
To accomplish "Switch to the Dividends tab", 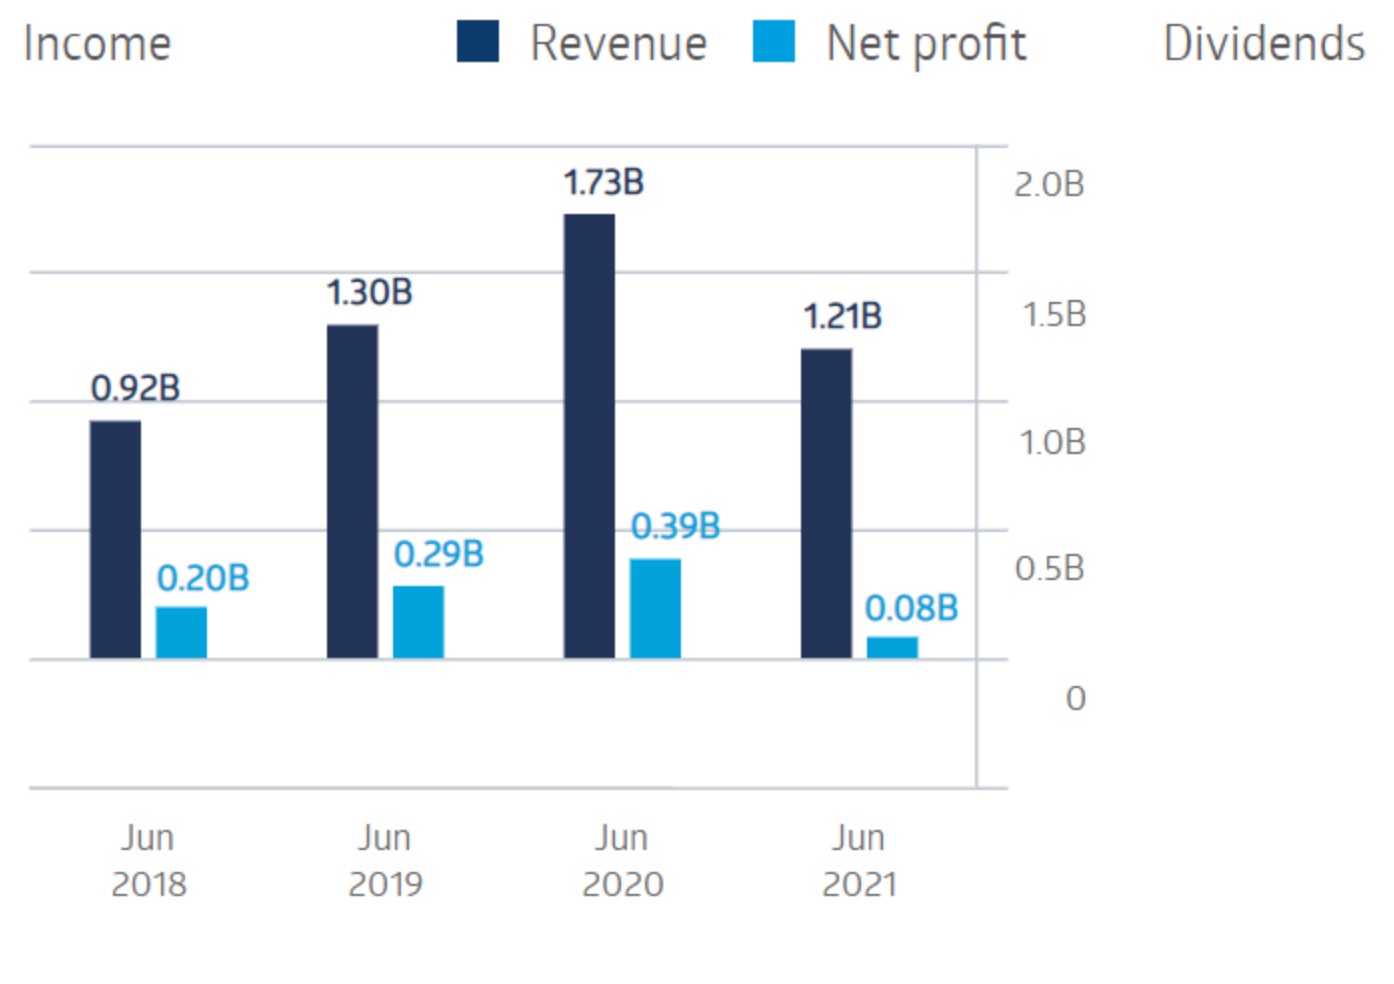I will click(x=1263, y=44).
